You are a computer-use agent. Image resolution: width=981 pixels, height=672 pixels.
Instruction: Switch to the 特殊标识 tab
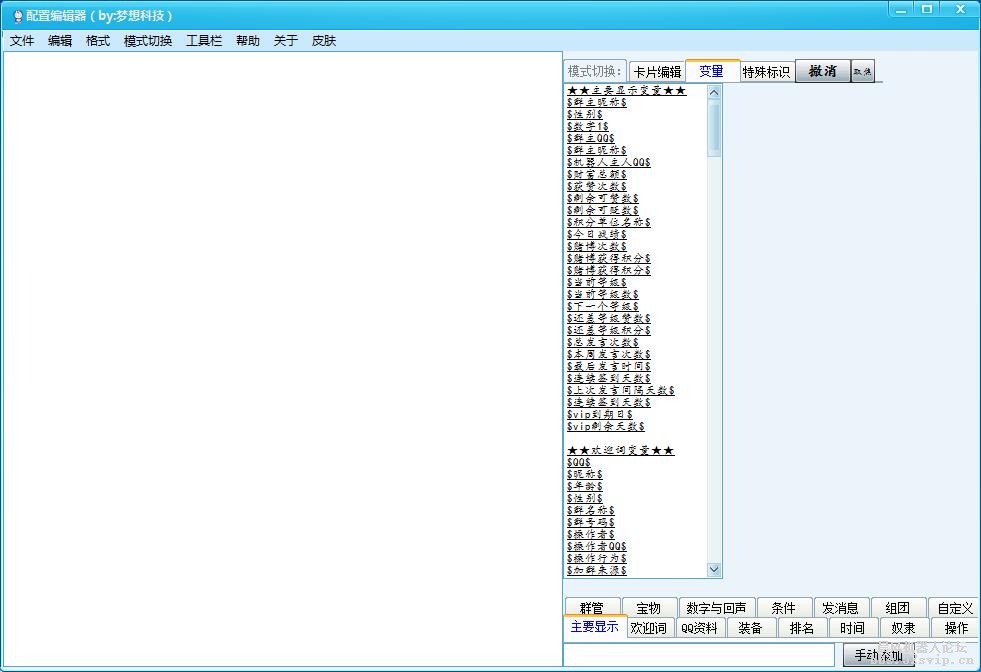click(766, 72)
